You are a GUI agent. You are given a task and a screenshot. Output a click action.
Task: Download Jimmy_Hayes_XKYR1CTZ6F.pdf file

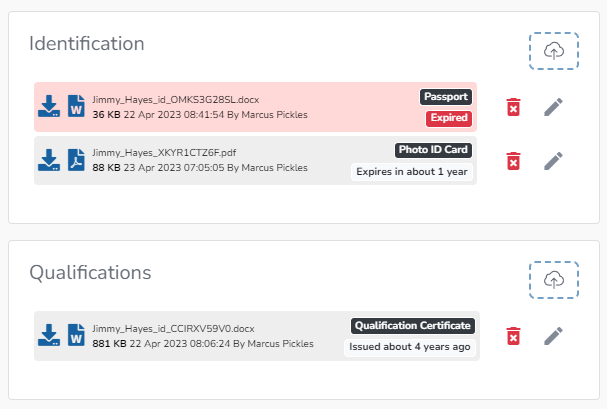pos(49,160)
